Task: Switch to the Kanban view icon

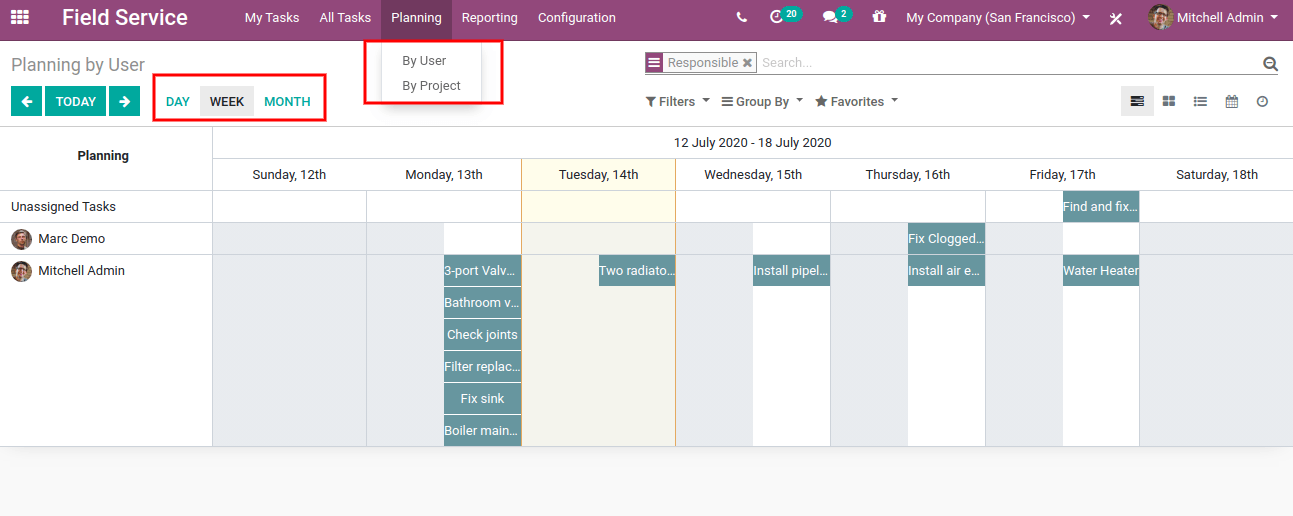Action: point(1168,101)
